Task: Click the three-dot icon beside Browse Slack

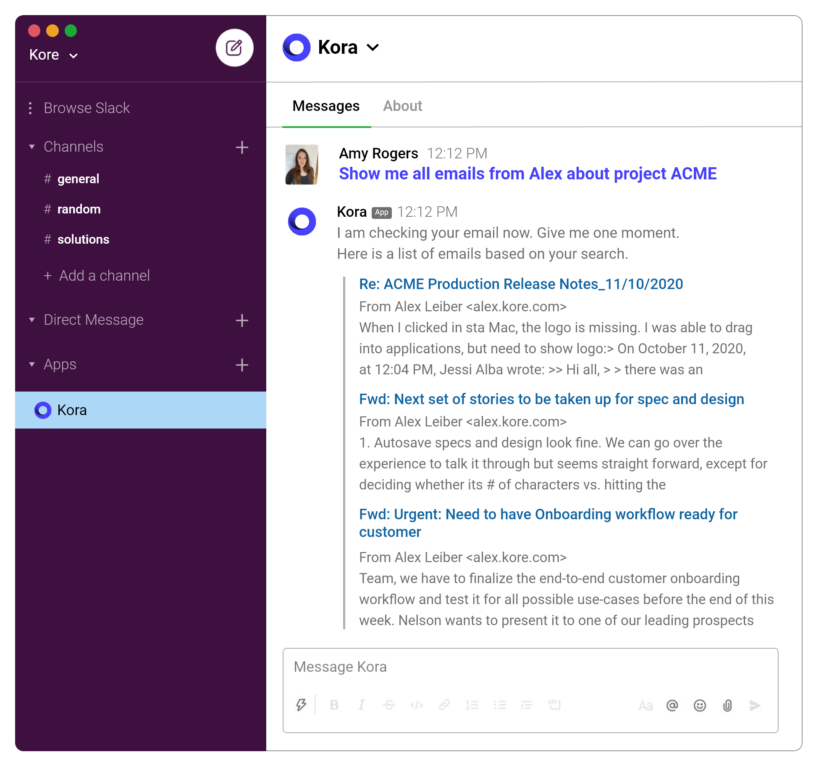Action: [x=30, y=108]
